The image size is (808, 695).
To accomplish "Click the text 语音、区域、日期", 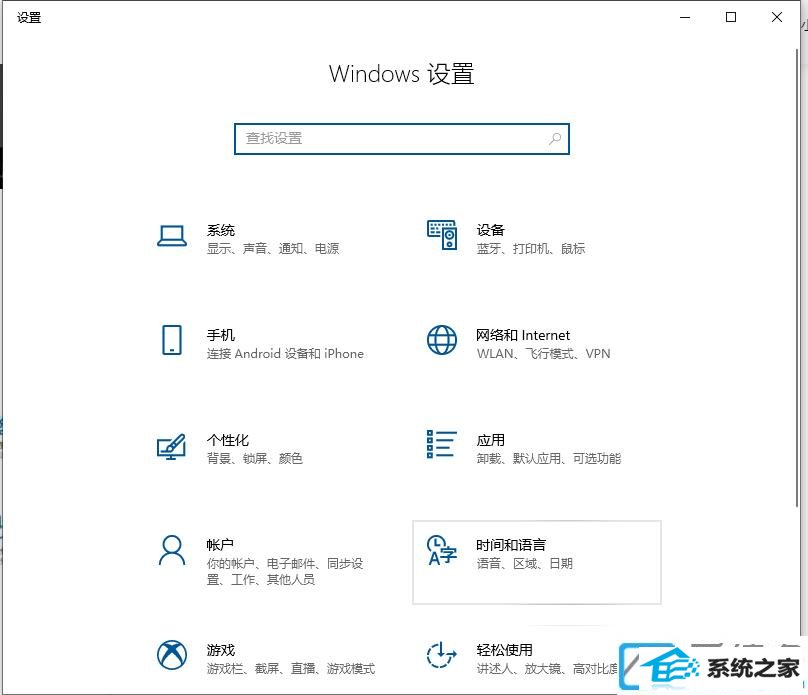I will 525,563.
